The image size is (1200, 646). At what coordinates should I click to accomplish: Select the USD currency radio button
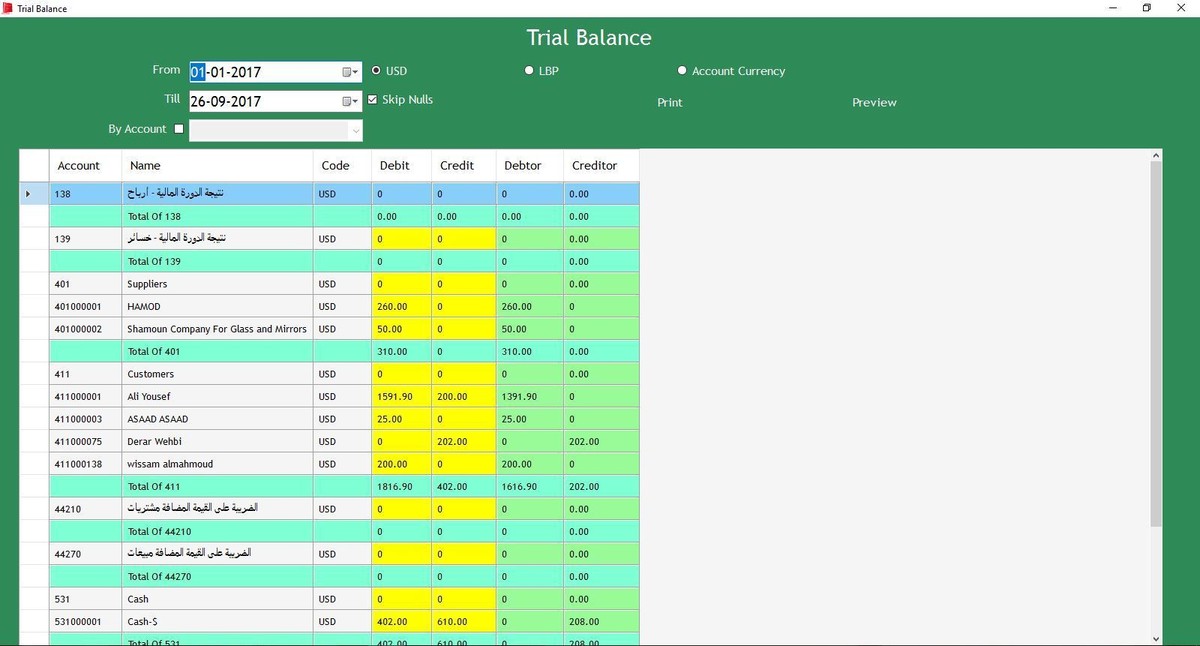pos(376,71)
